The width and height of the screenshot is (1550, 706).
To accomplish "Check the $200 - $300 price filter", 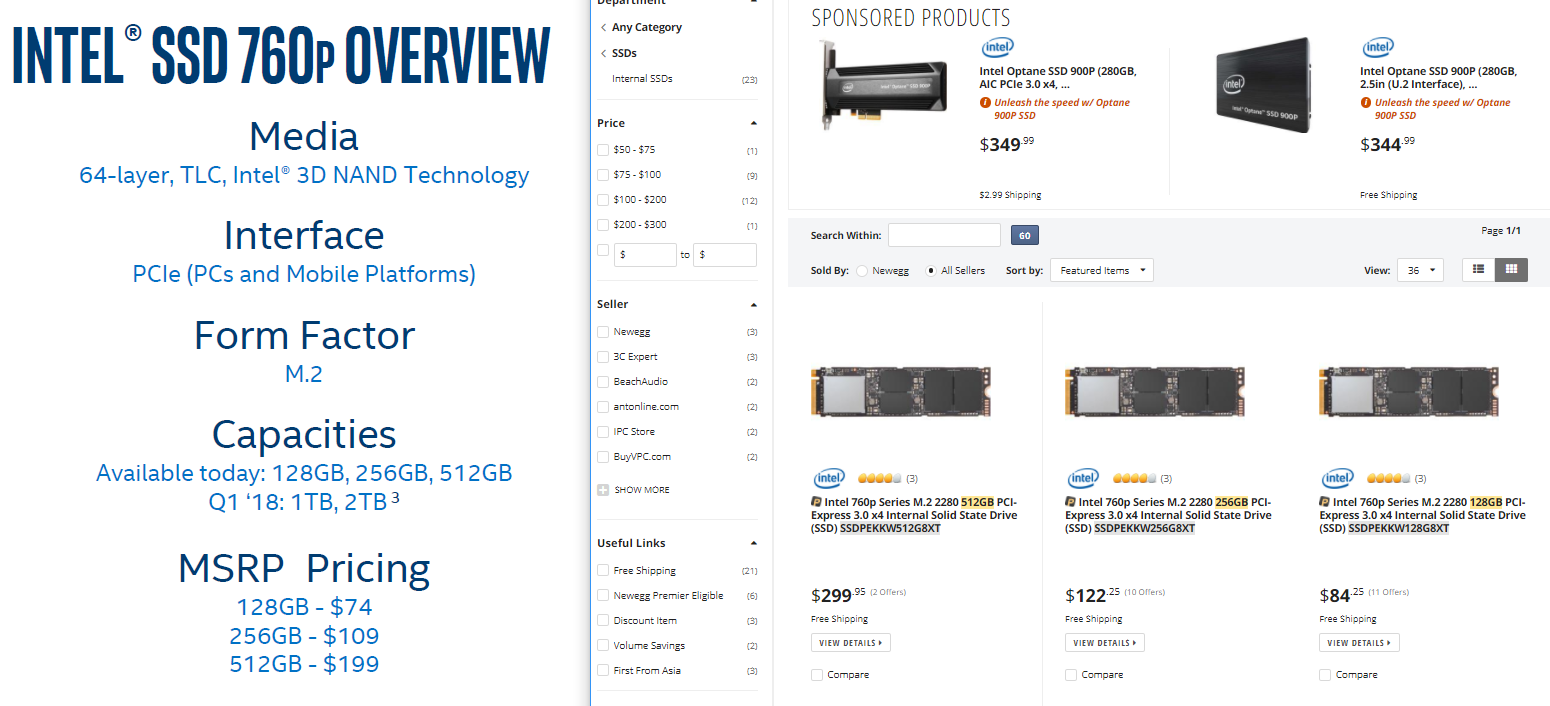I will click(603, 225).
